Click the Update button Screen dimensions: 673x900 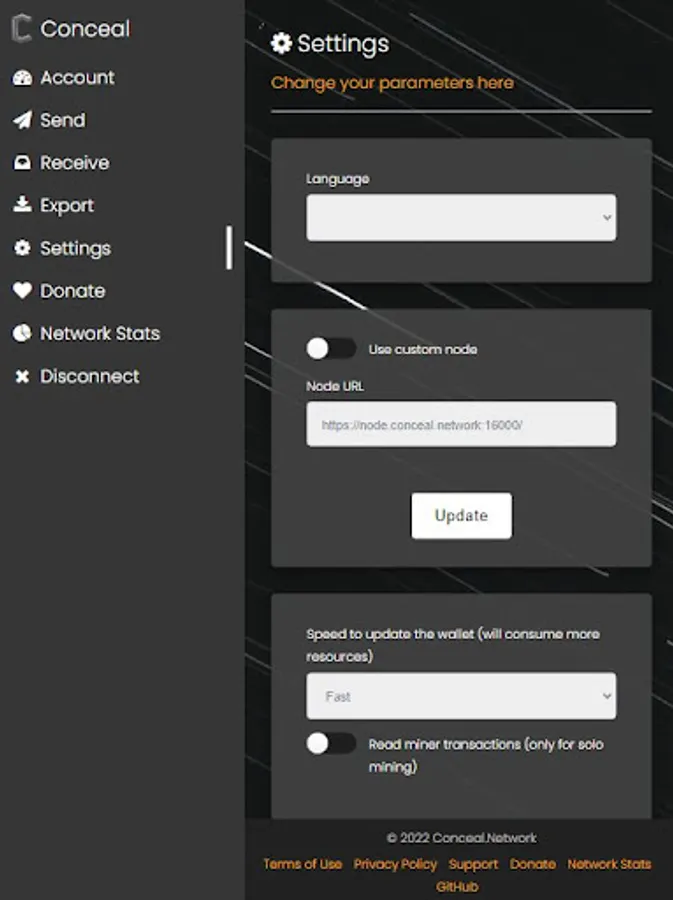point(461,515)
